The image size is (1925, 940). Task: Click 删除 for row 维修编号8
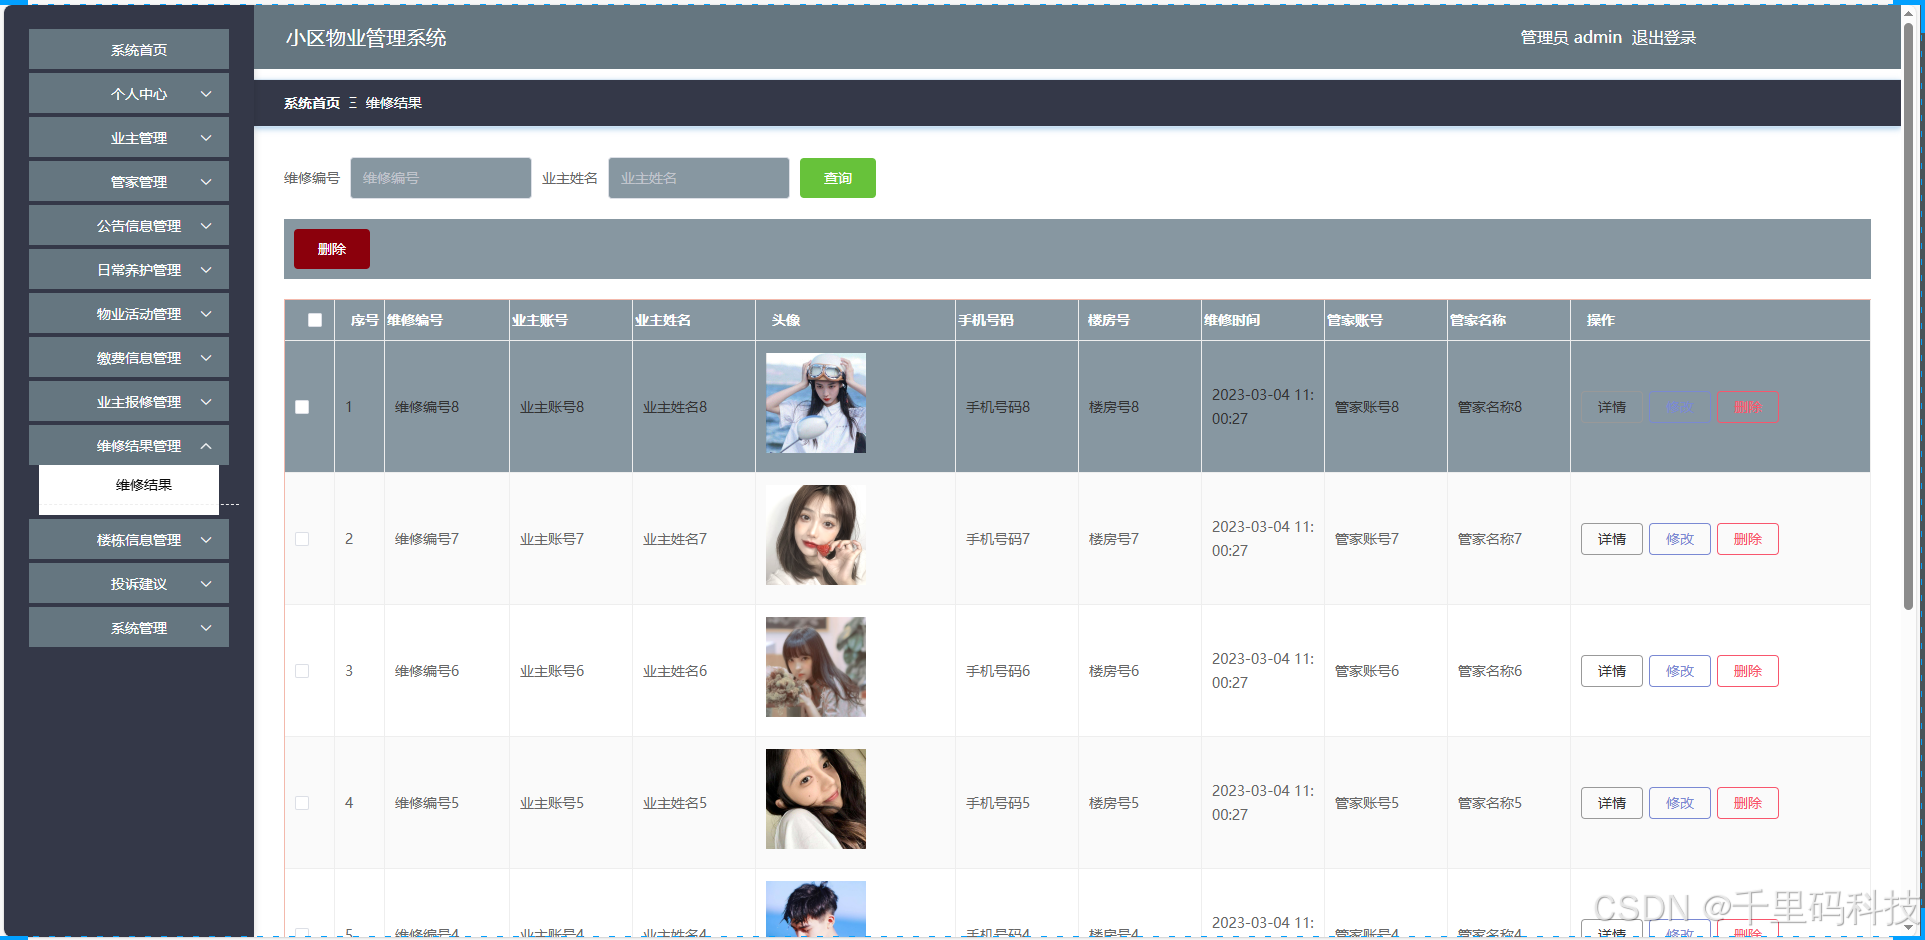[1748, 407]
